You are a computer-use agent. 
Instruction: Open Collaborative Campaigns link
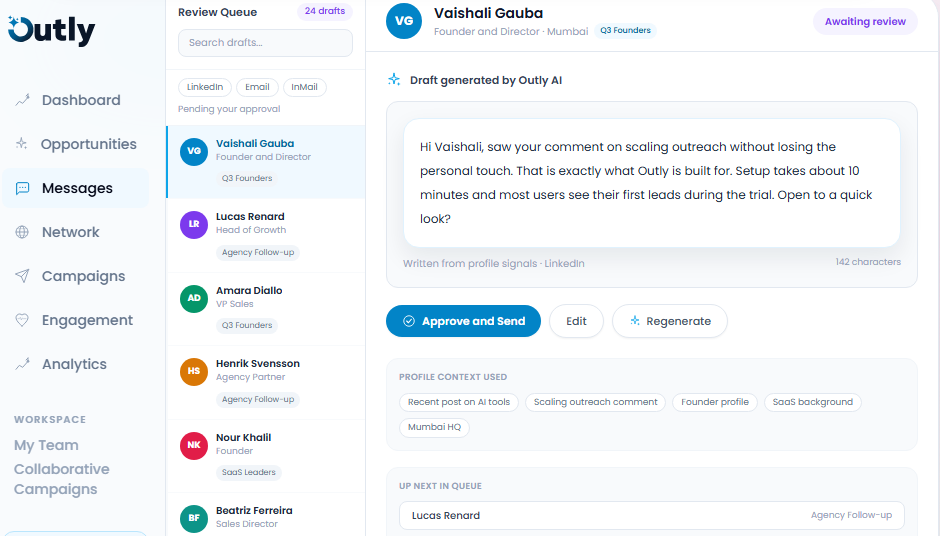62,479
